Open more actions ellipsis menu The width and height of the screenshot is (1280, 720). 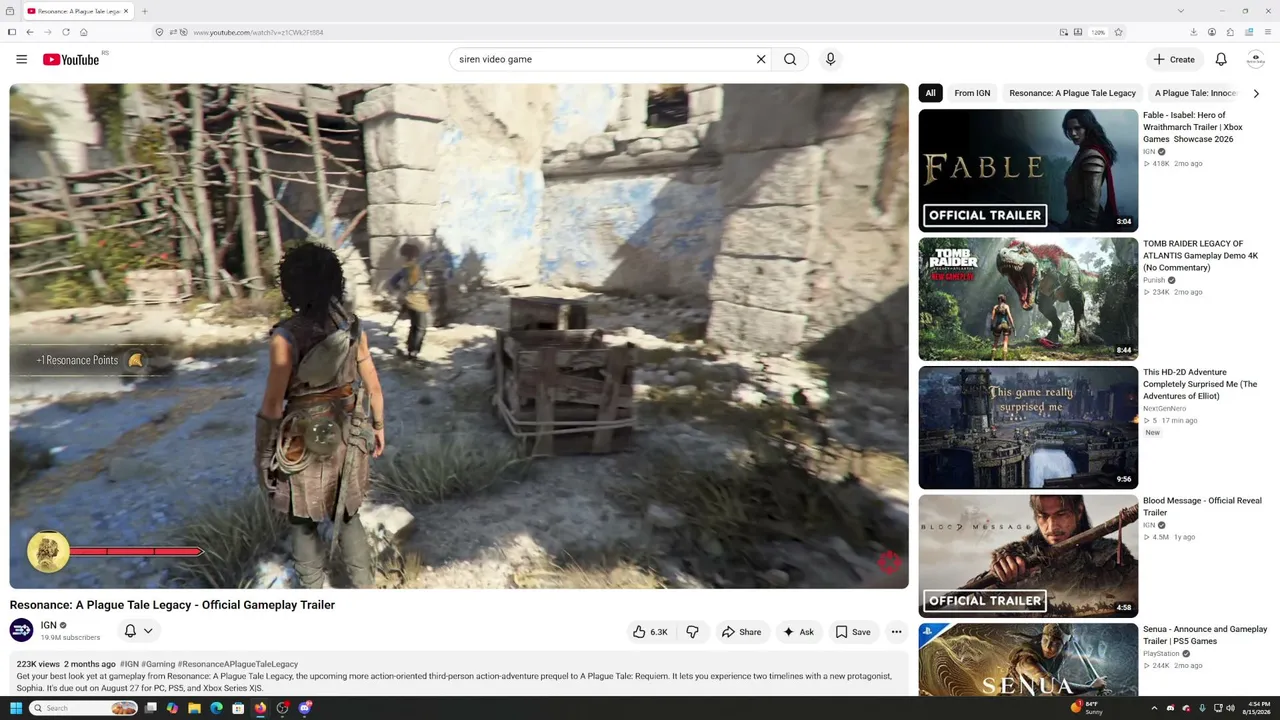pyautogui.click(x=896, y=632)
